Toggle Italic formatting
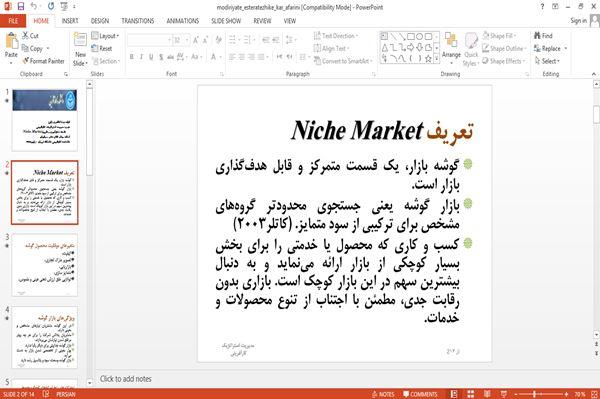The height and width of the screenshot is (399, 600). (141, 57)
